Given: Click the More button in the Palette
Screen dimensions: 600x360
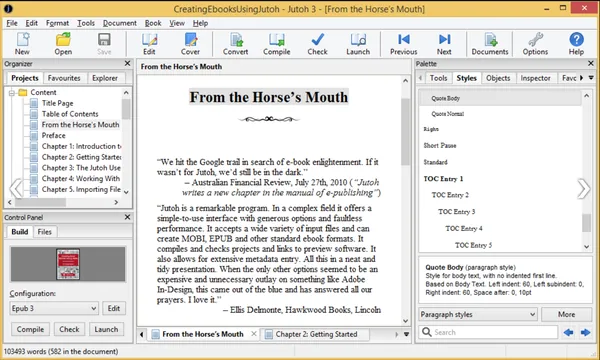Looking at the screenshot, I should pyautogui.click(x=566, y=314).
